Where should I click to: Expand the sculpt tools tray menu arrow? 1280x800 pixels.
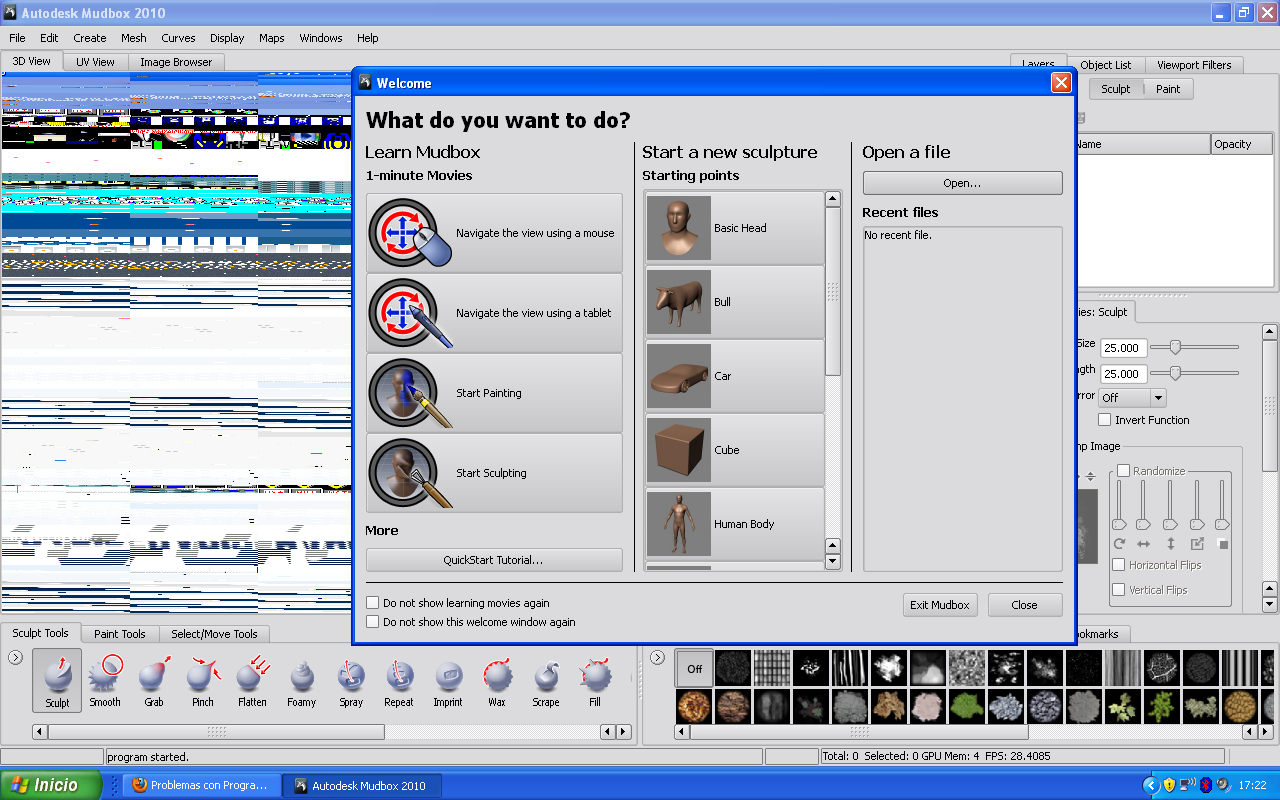(15, 657)
